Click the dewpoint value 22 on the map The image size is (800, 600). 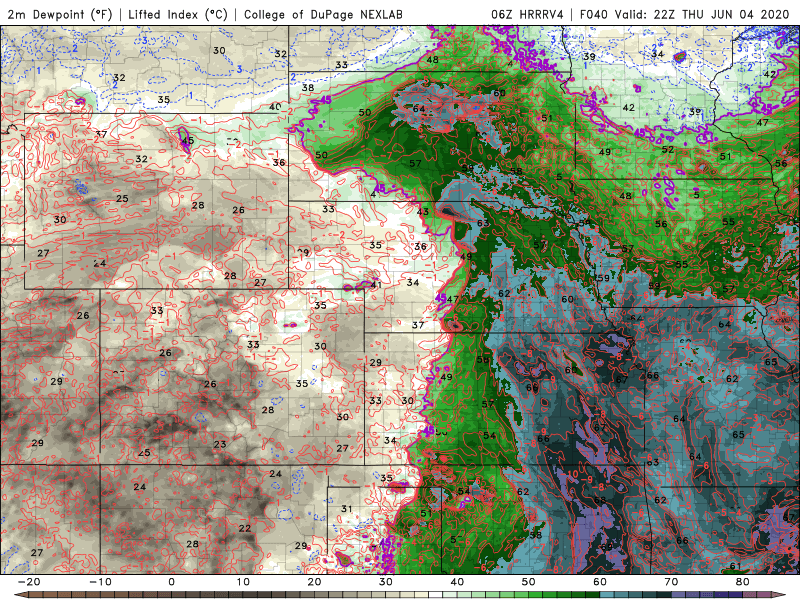coord(245,528)
